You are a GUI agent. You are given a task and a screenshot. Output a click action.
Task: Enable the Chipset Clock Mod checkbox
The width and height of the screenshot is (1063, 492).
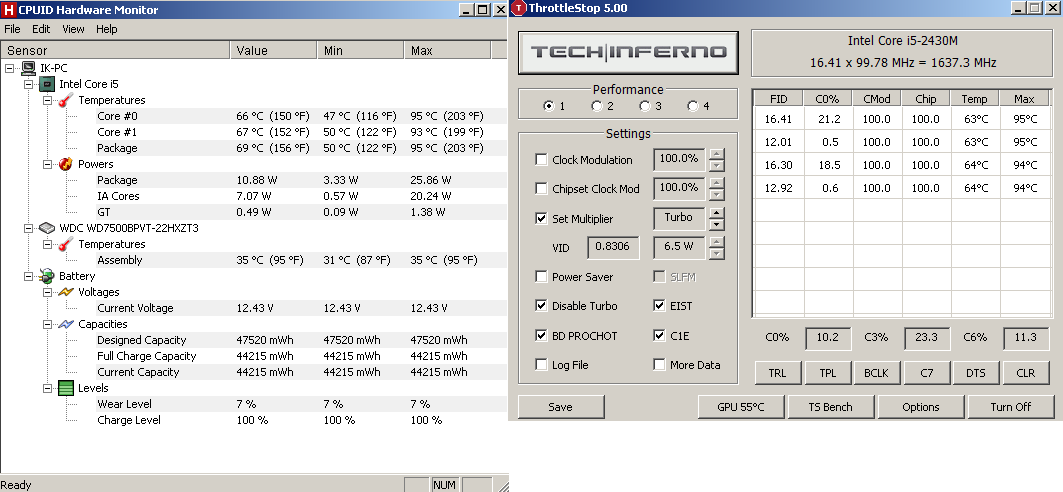click(541, 188)
